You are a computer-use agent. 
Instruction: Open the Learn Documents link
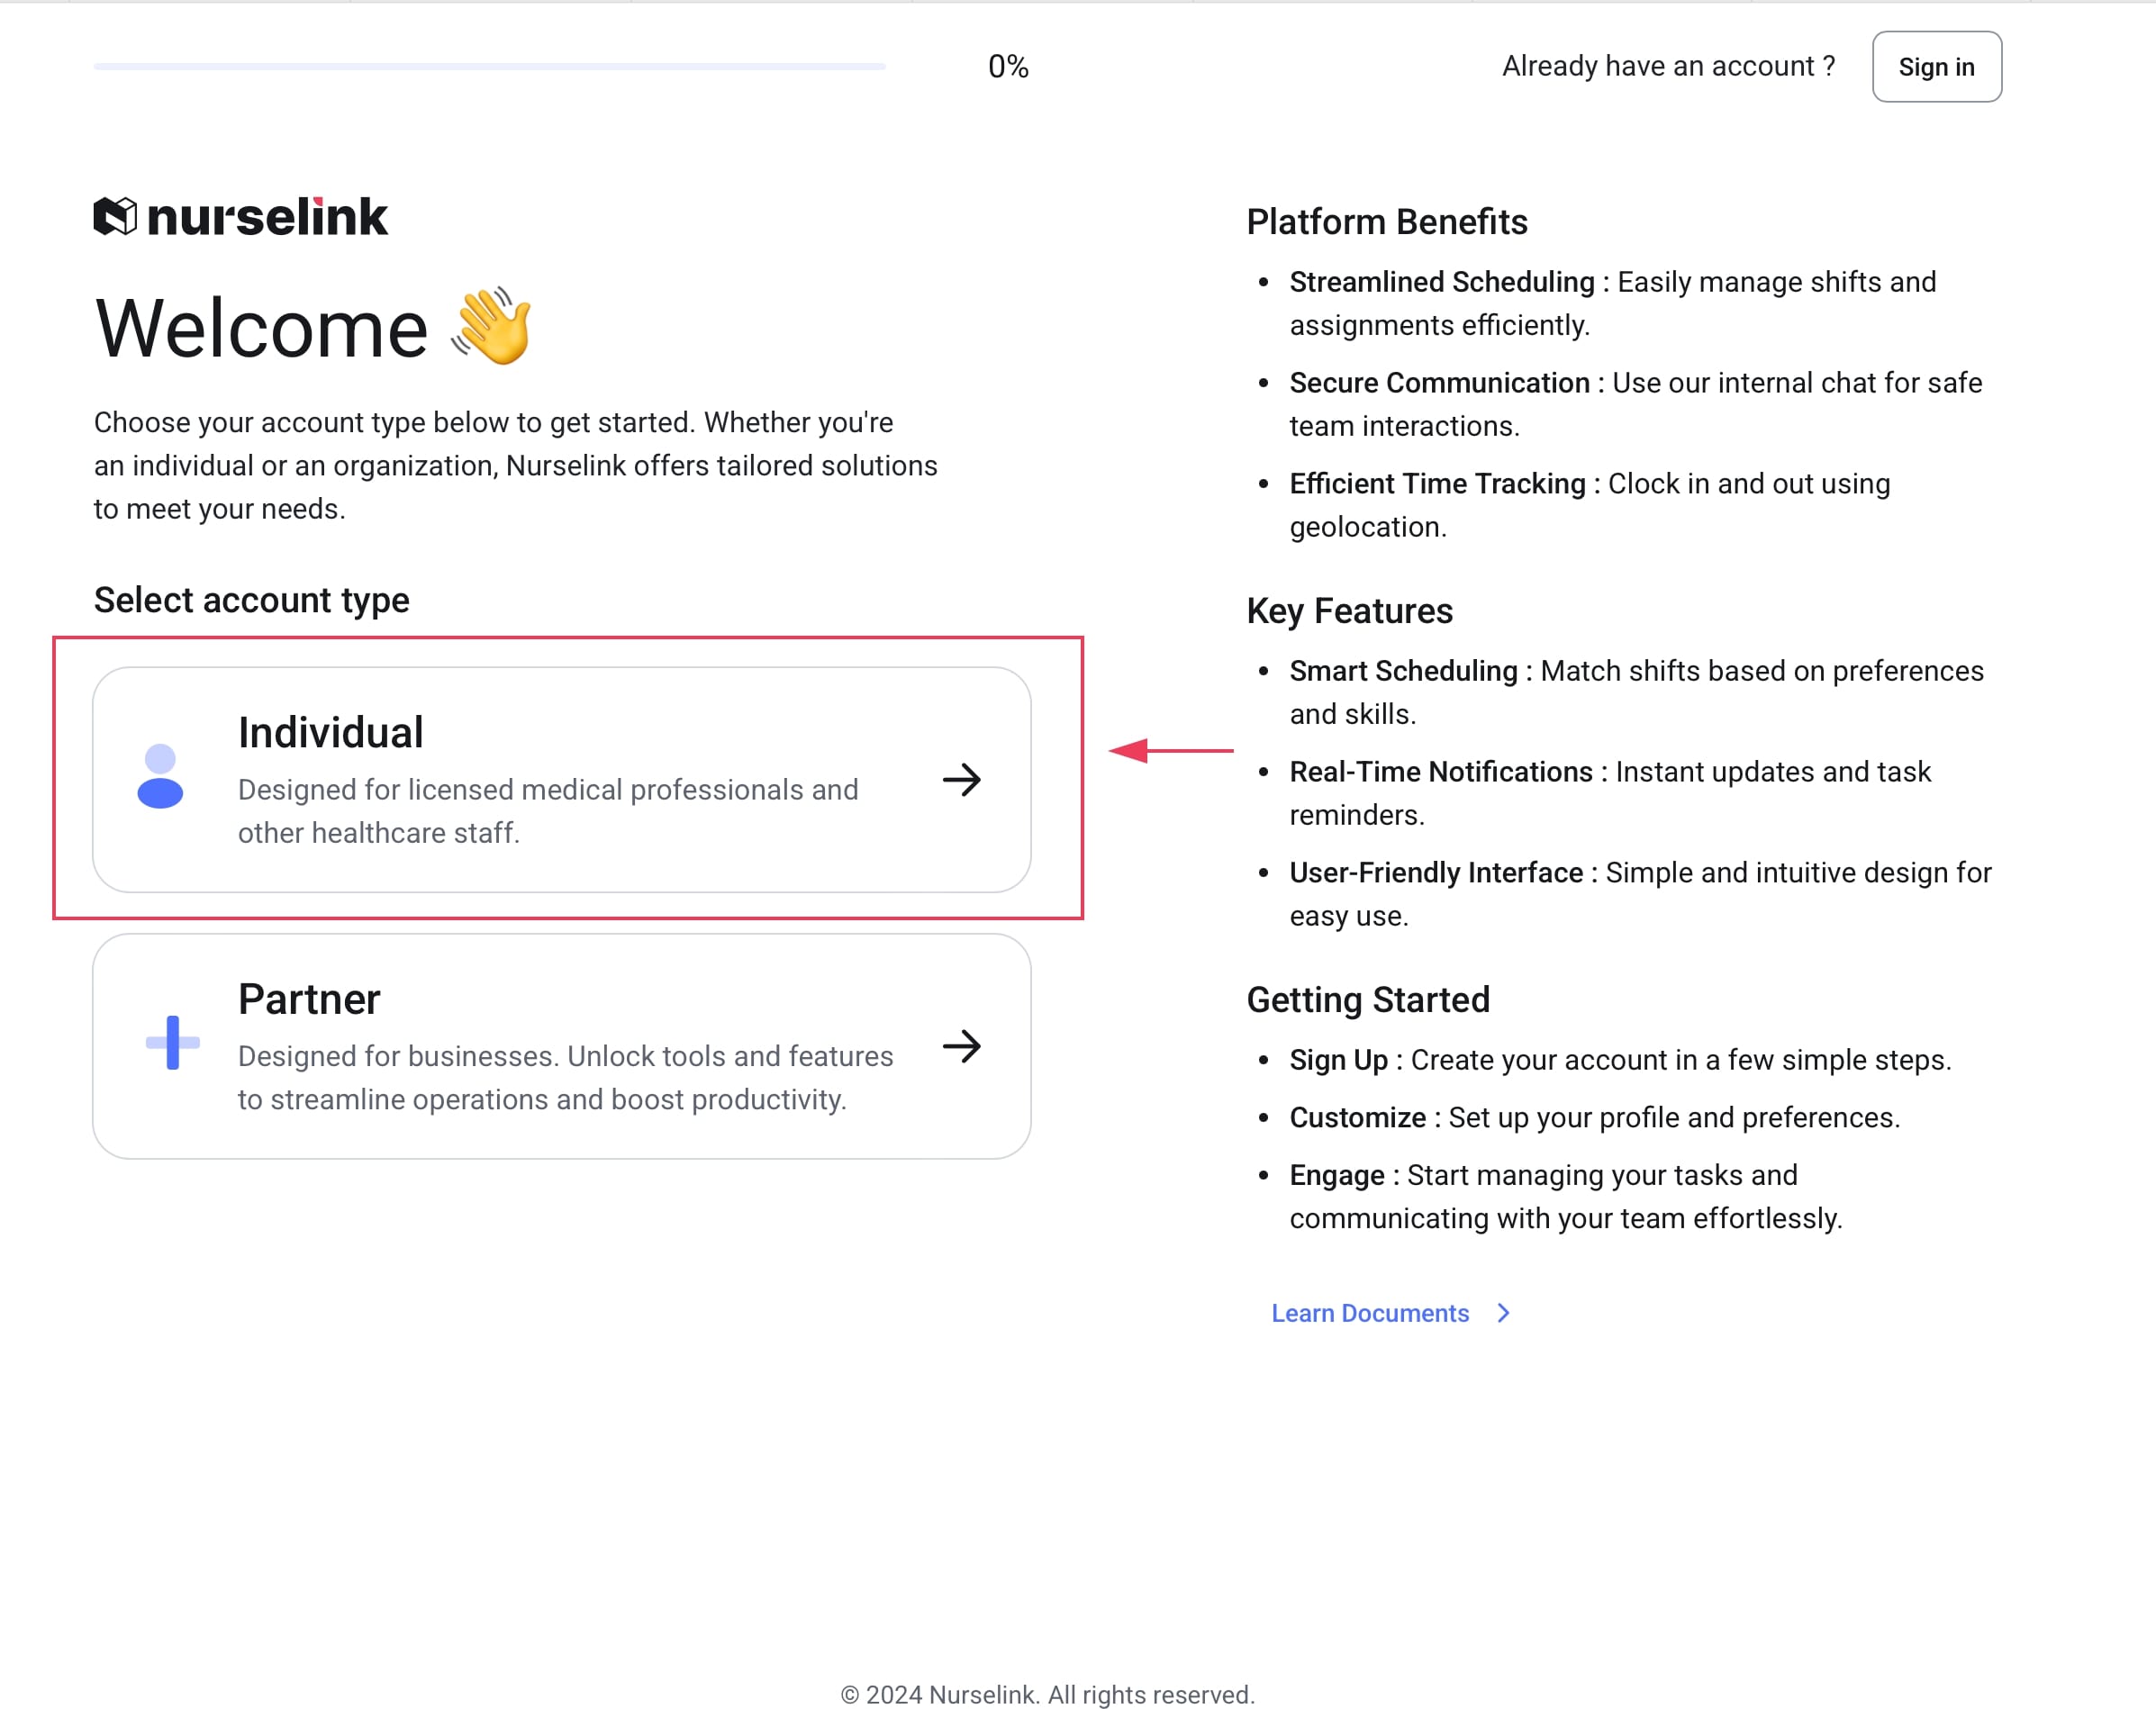click(x=1369, y=1313)
